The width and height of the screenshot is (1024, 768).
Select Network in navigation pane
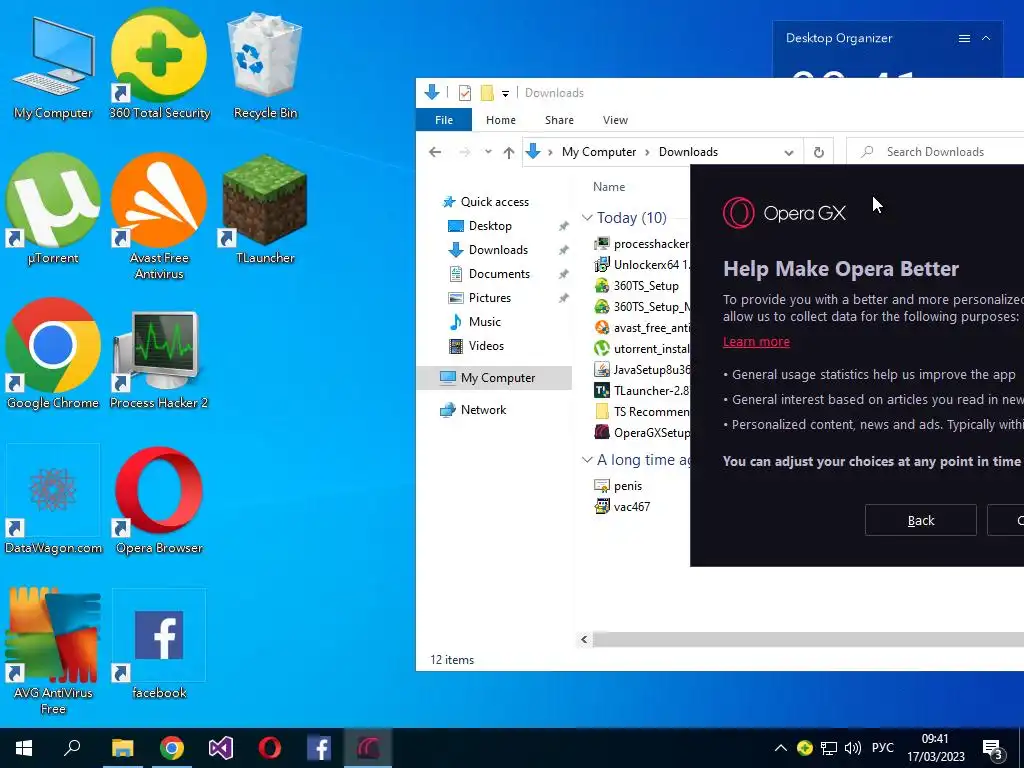tap(474, 410)
